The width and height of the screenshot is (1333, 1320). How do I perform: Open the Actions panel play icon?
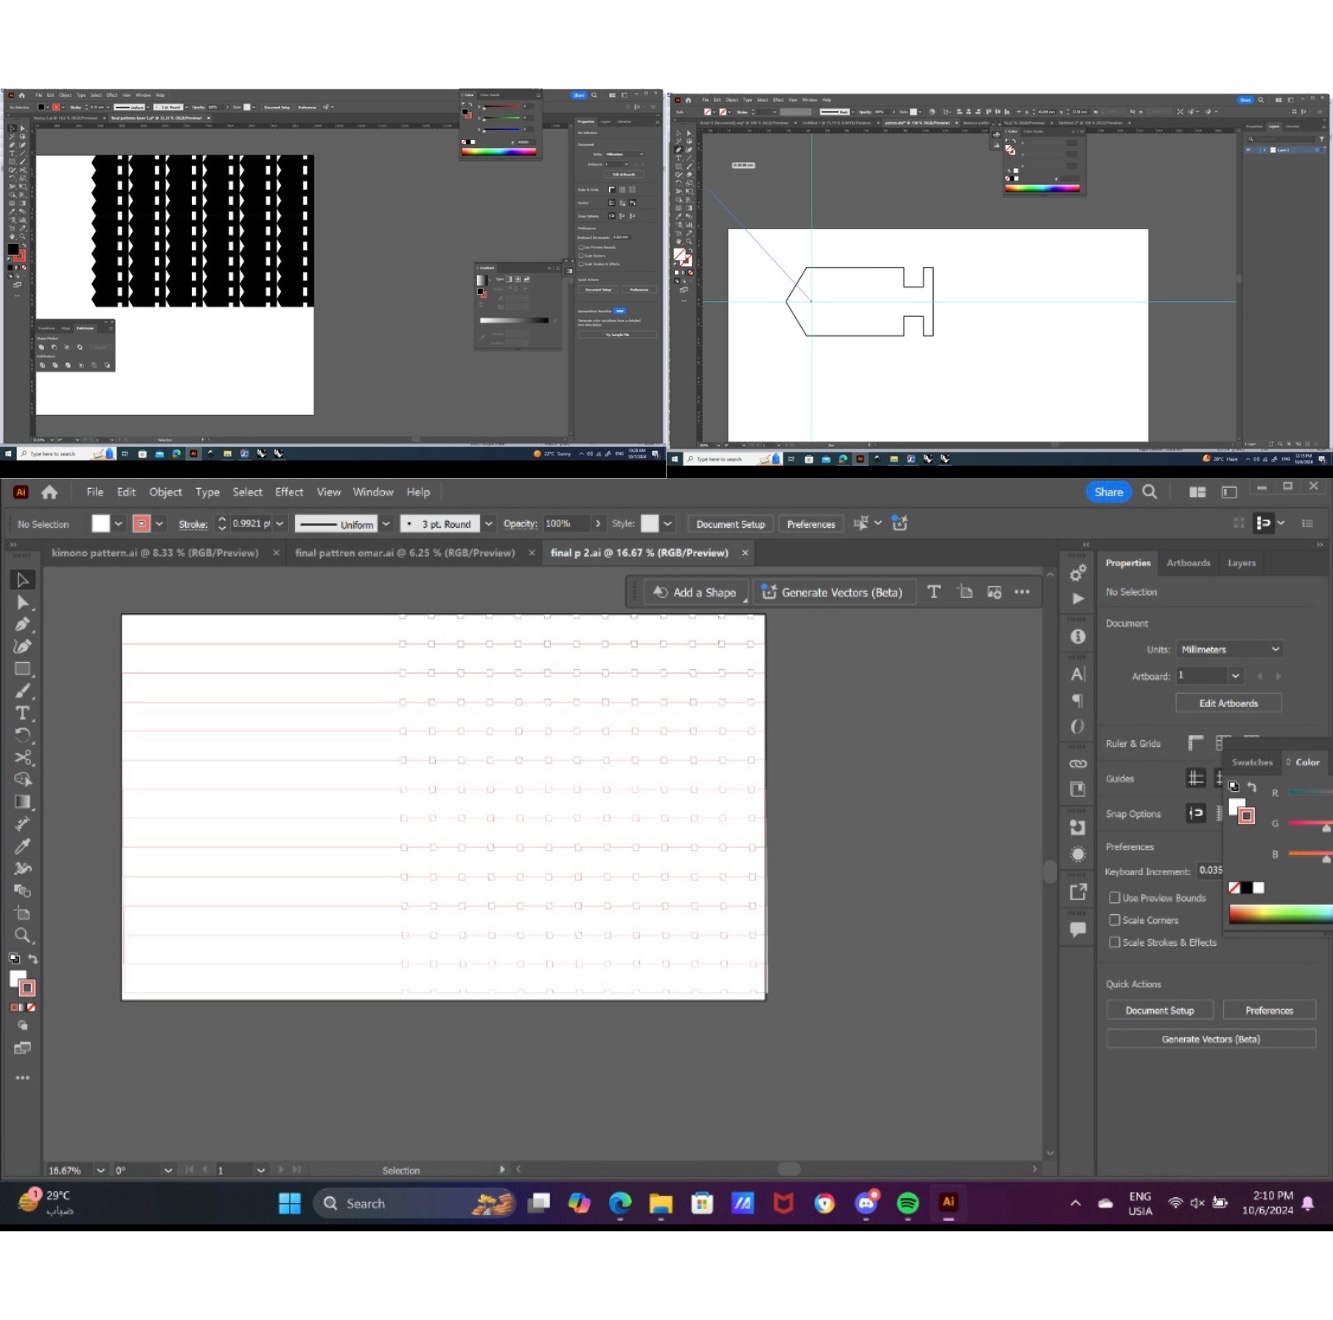[x=1078, y=599]
